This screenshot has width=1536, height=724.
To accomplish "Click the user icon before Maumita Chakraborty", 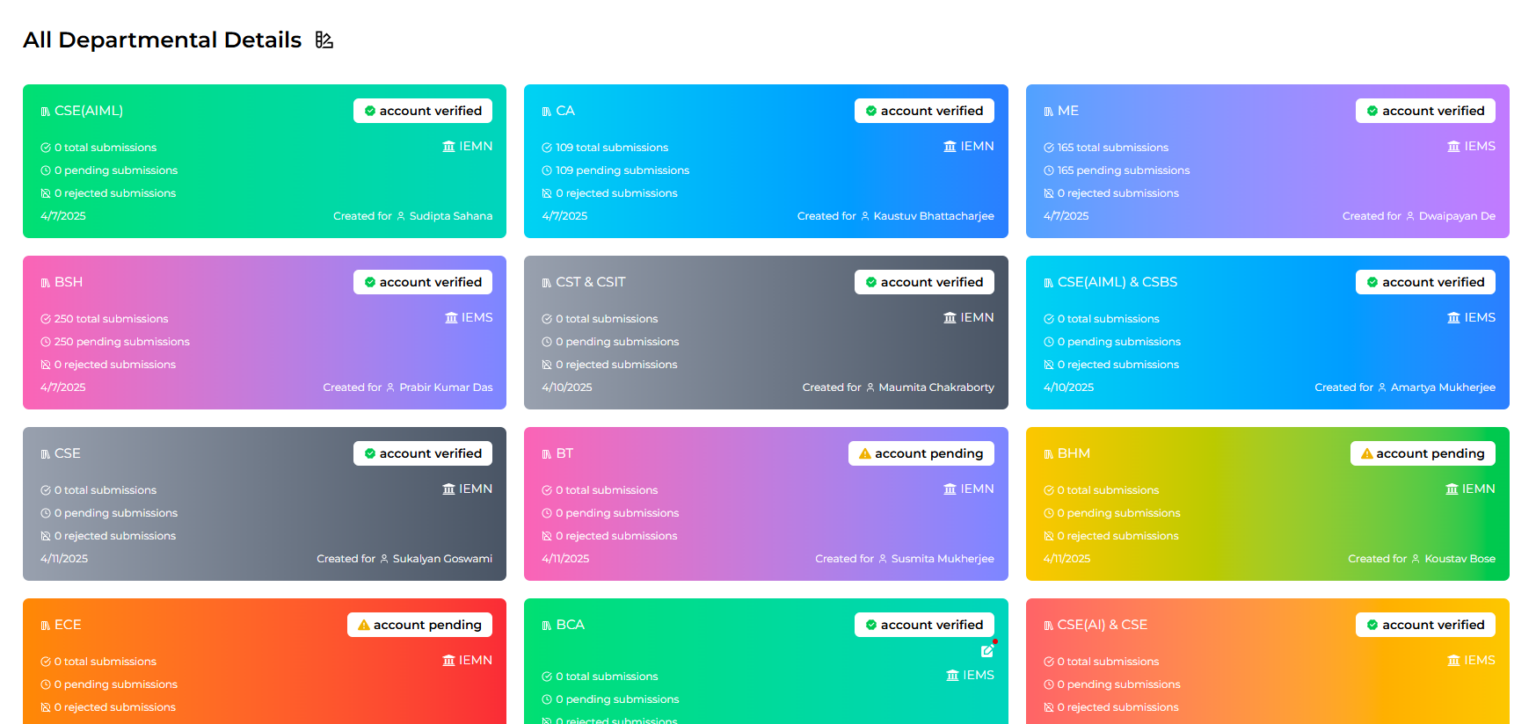I will tap(870, 388).
